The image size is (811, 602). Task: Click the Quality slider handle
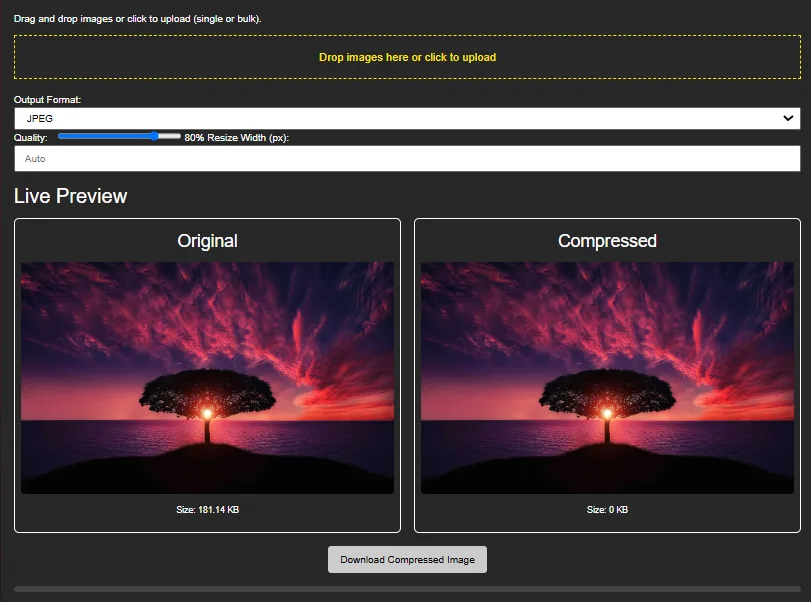point(154,136)
